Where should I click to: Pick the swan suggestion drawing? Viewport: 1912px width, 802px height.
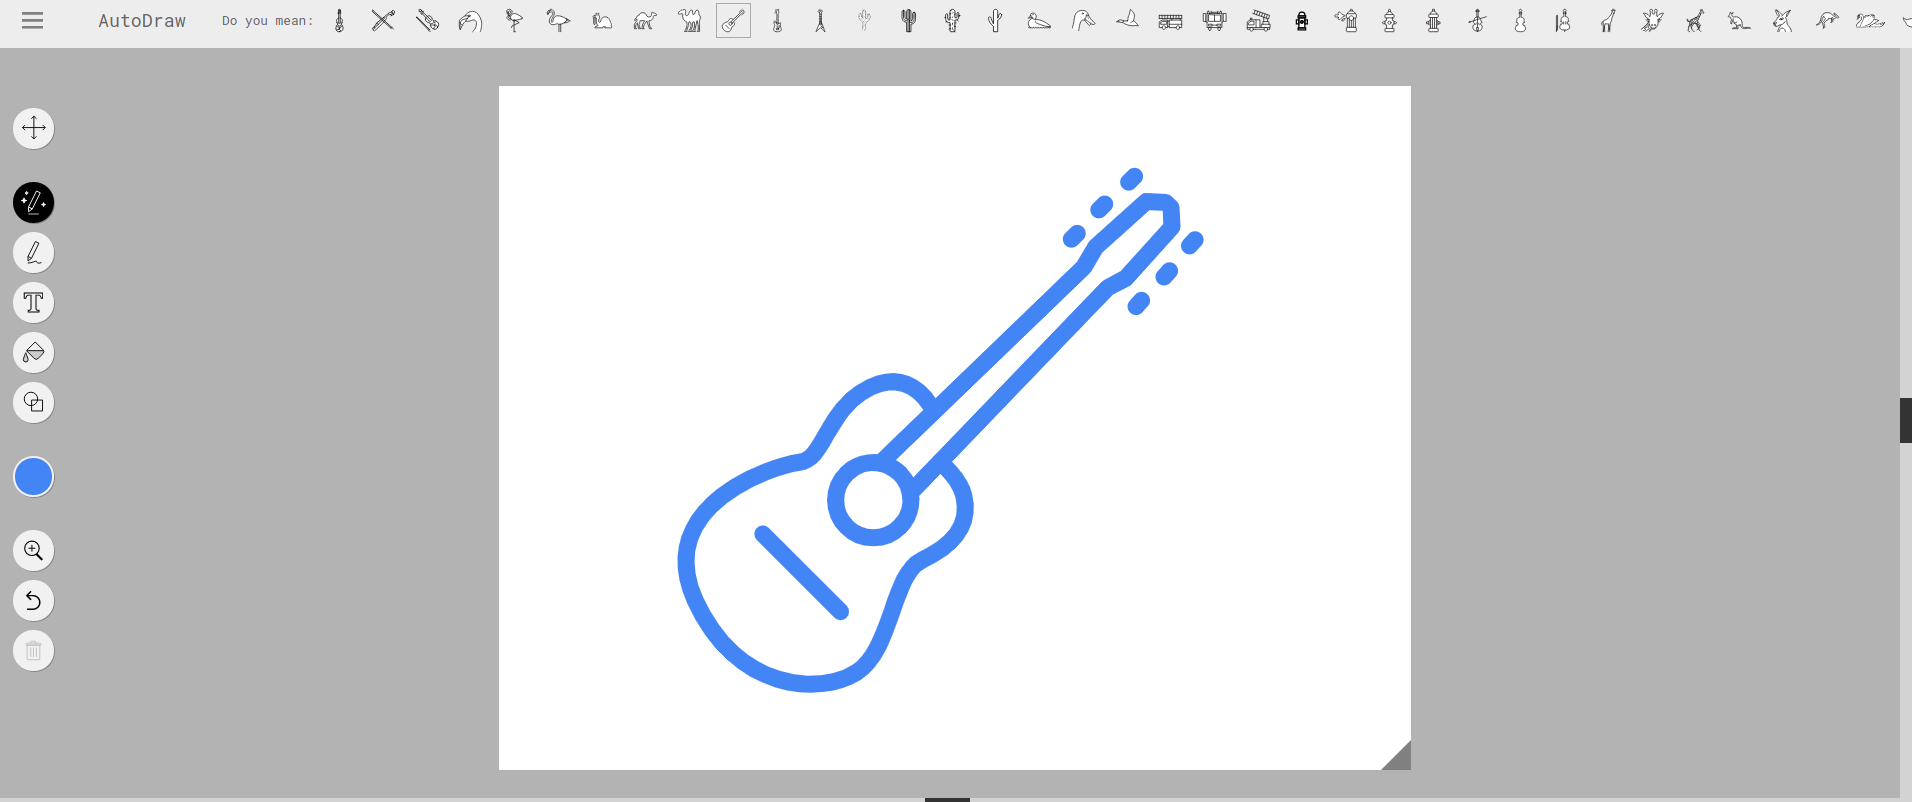point(1869,20)
